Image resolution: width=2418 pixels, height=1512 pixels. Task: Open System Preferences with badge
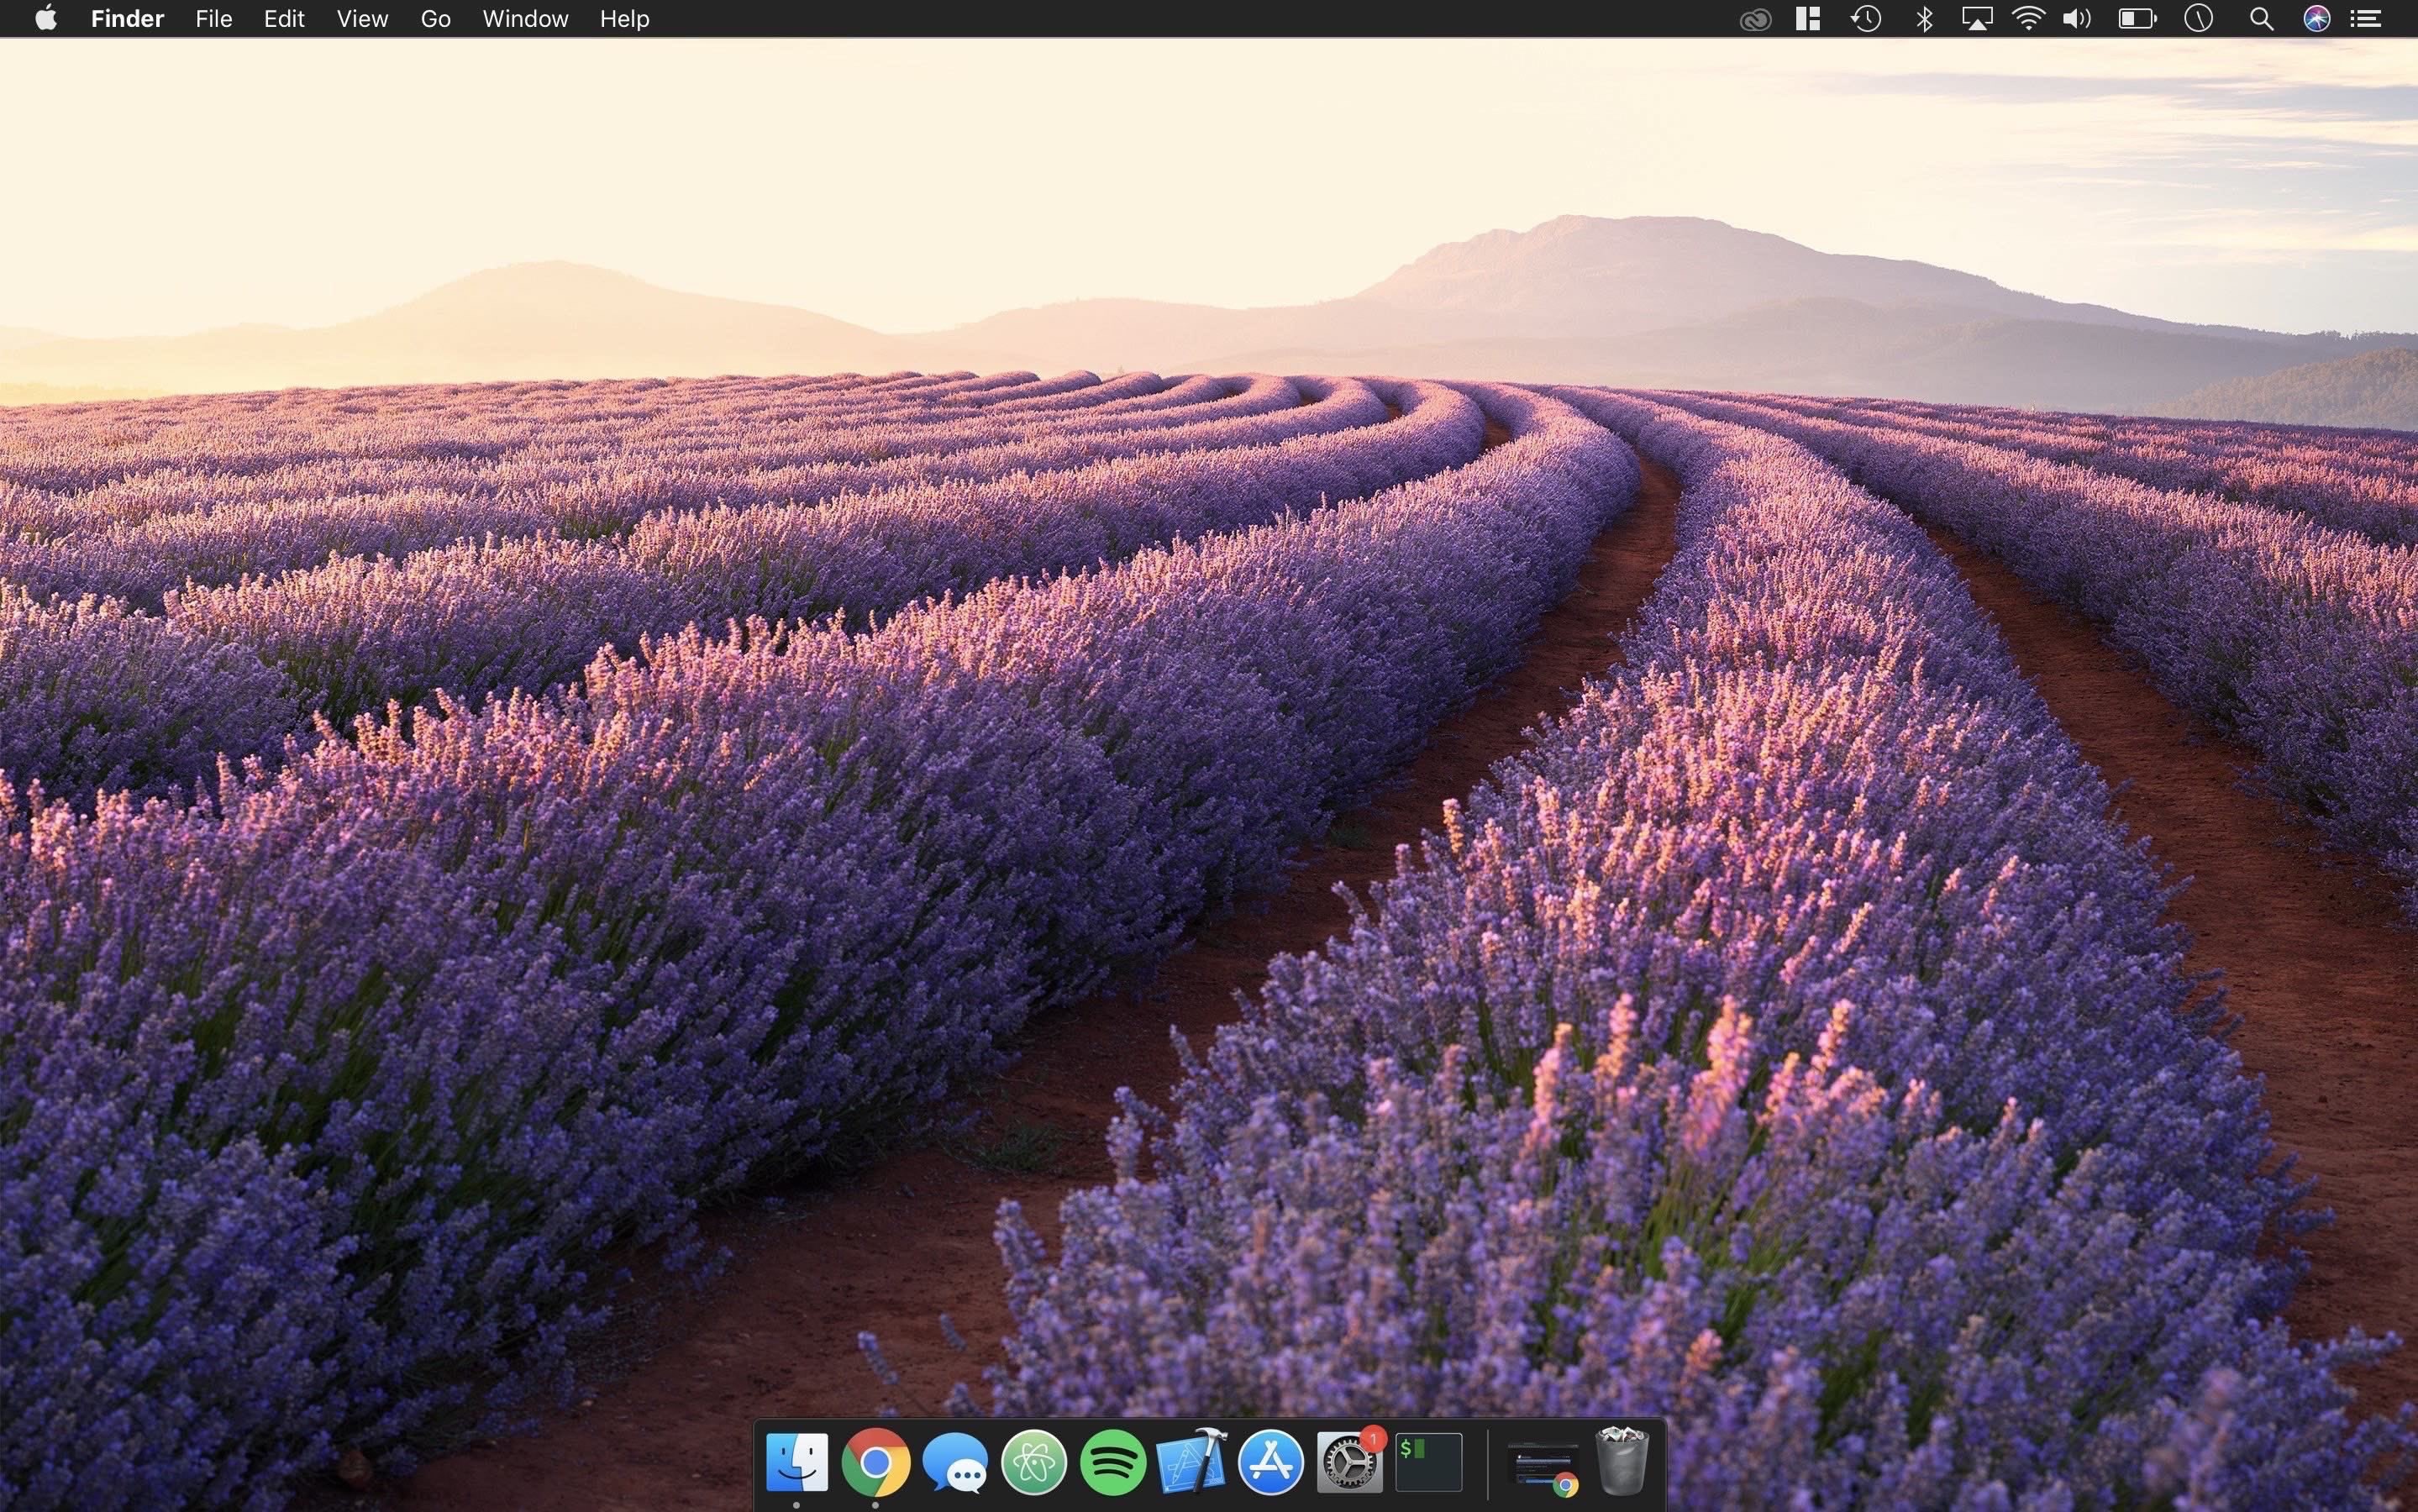[1350, 1462]
